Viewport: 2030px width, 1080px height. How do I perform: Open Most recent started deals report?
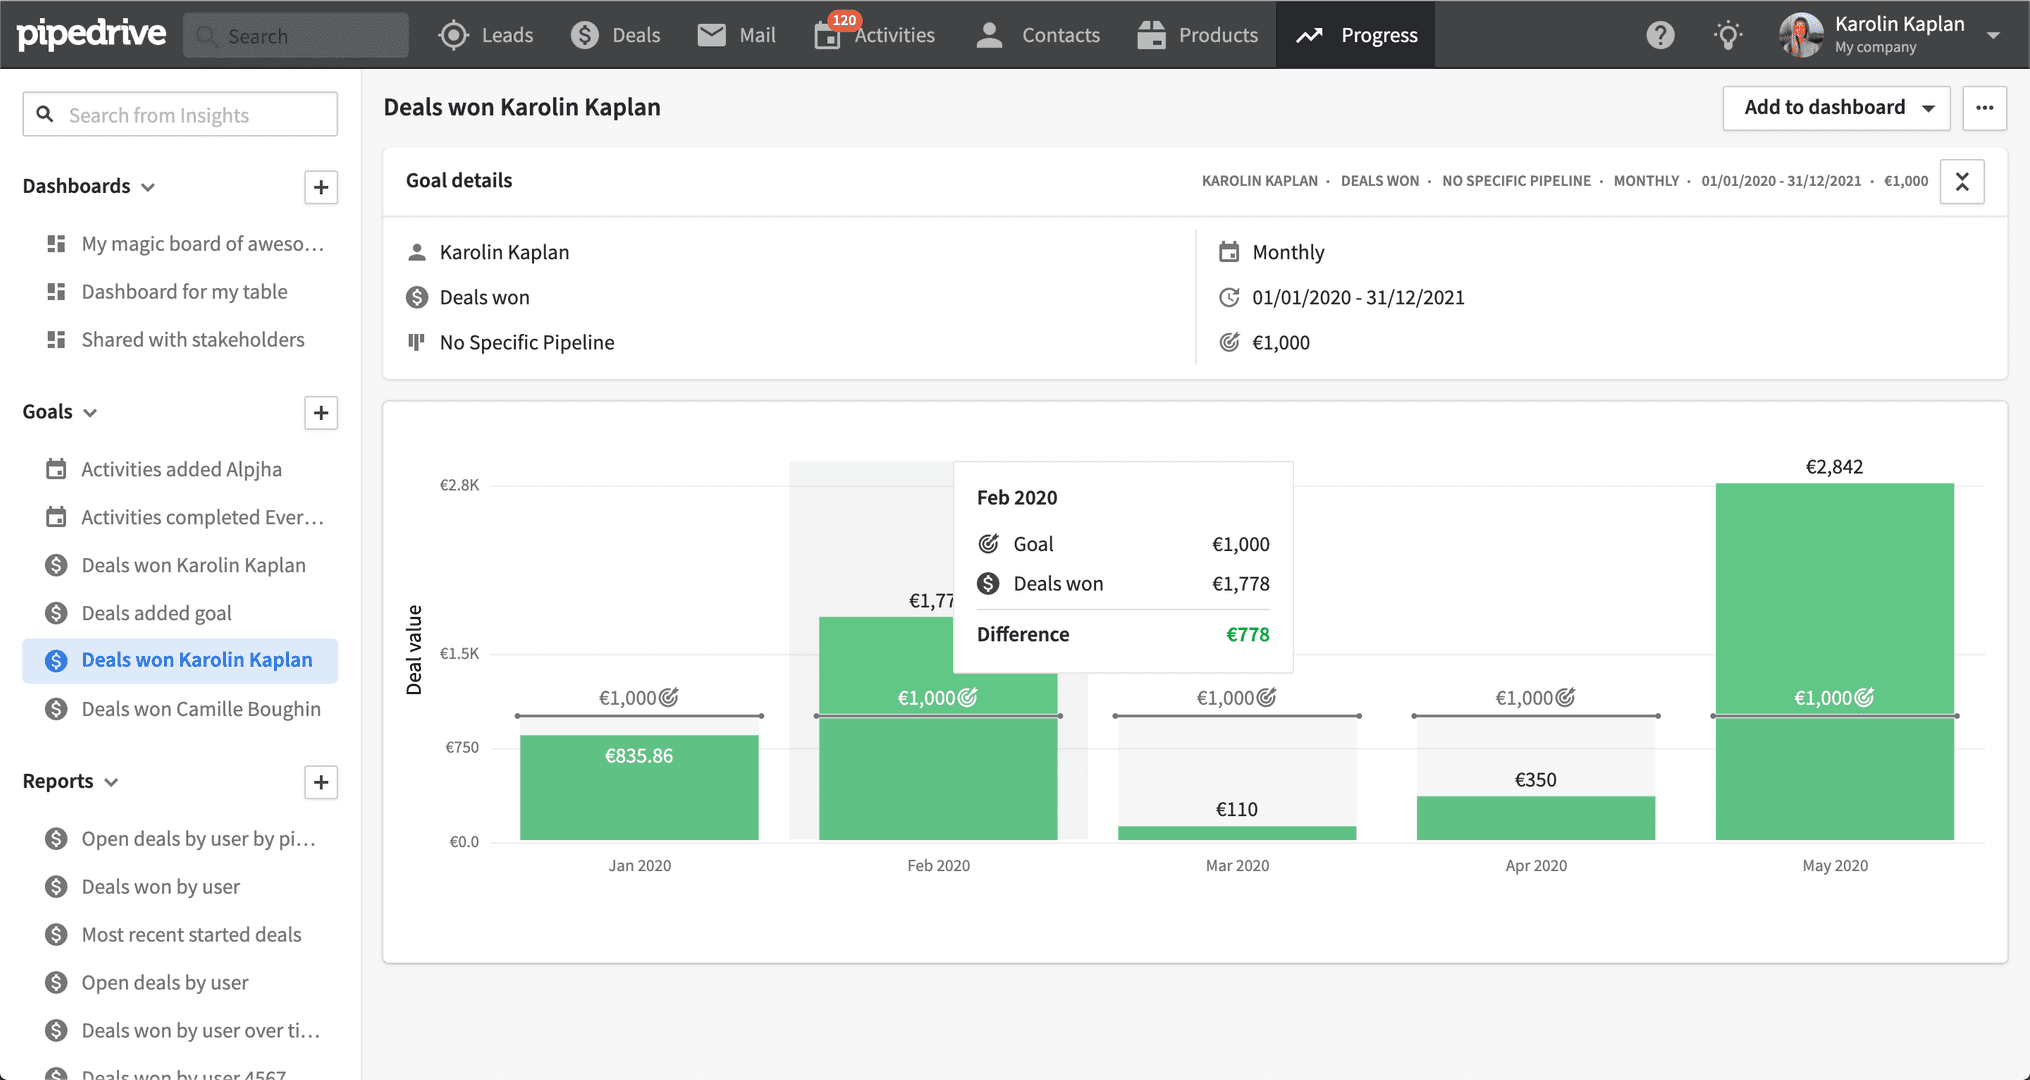pos(174,935)
